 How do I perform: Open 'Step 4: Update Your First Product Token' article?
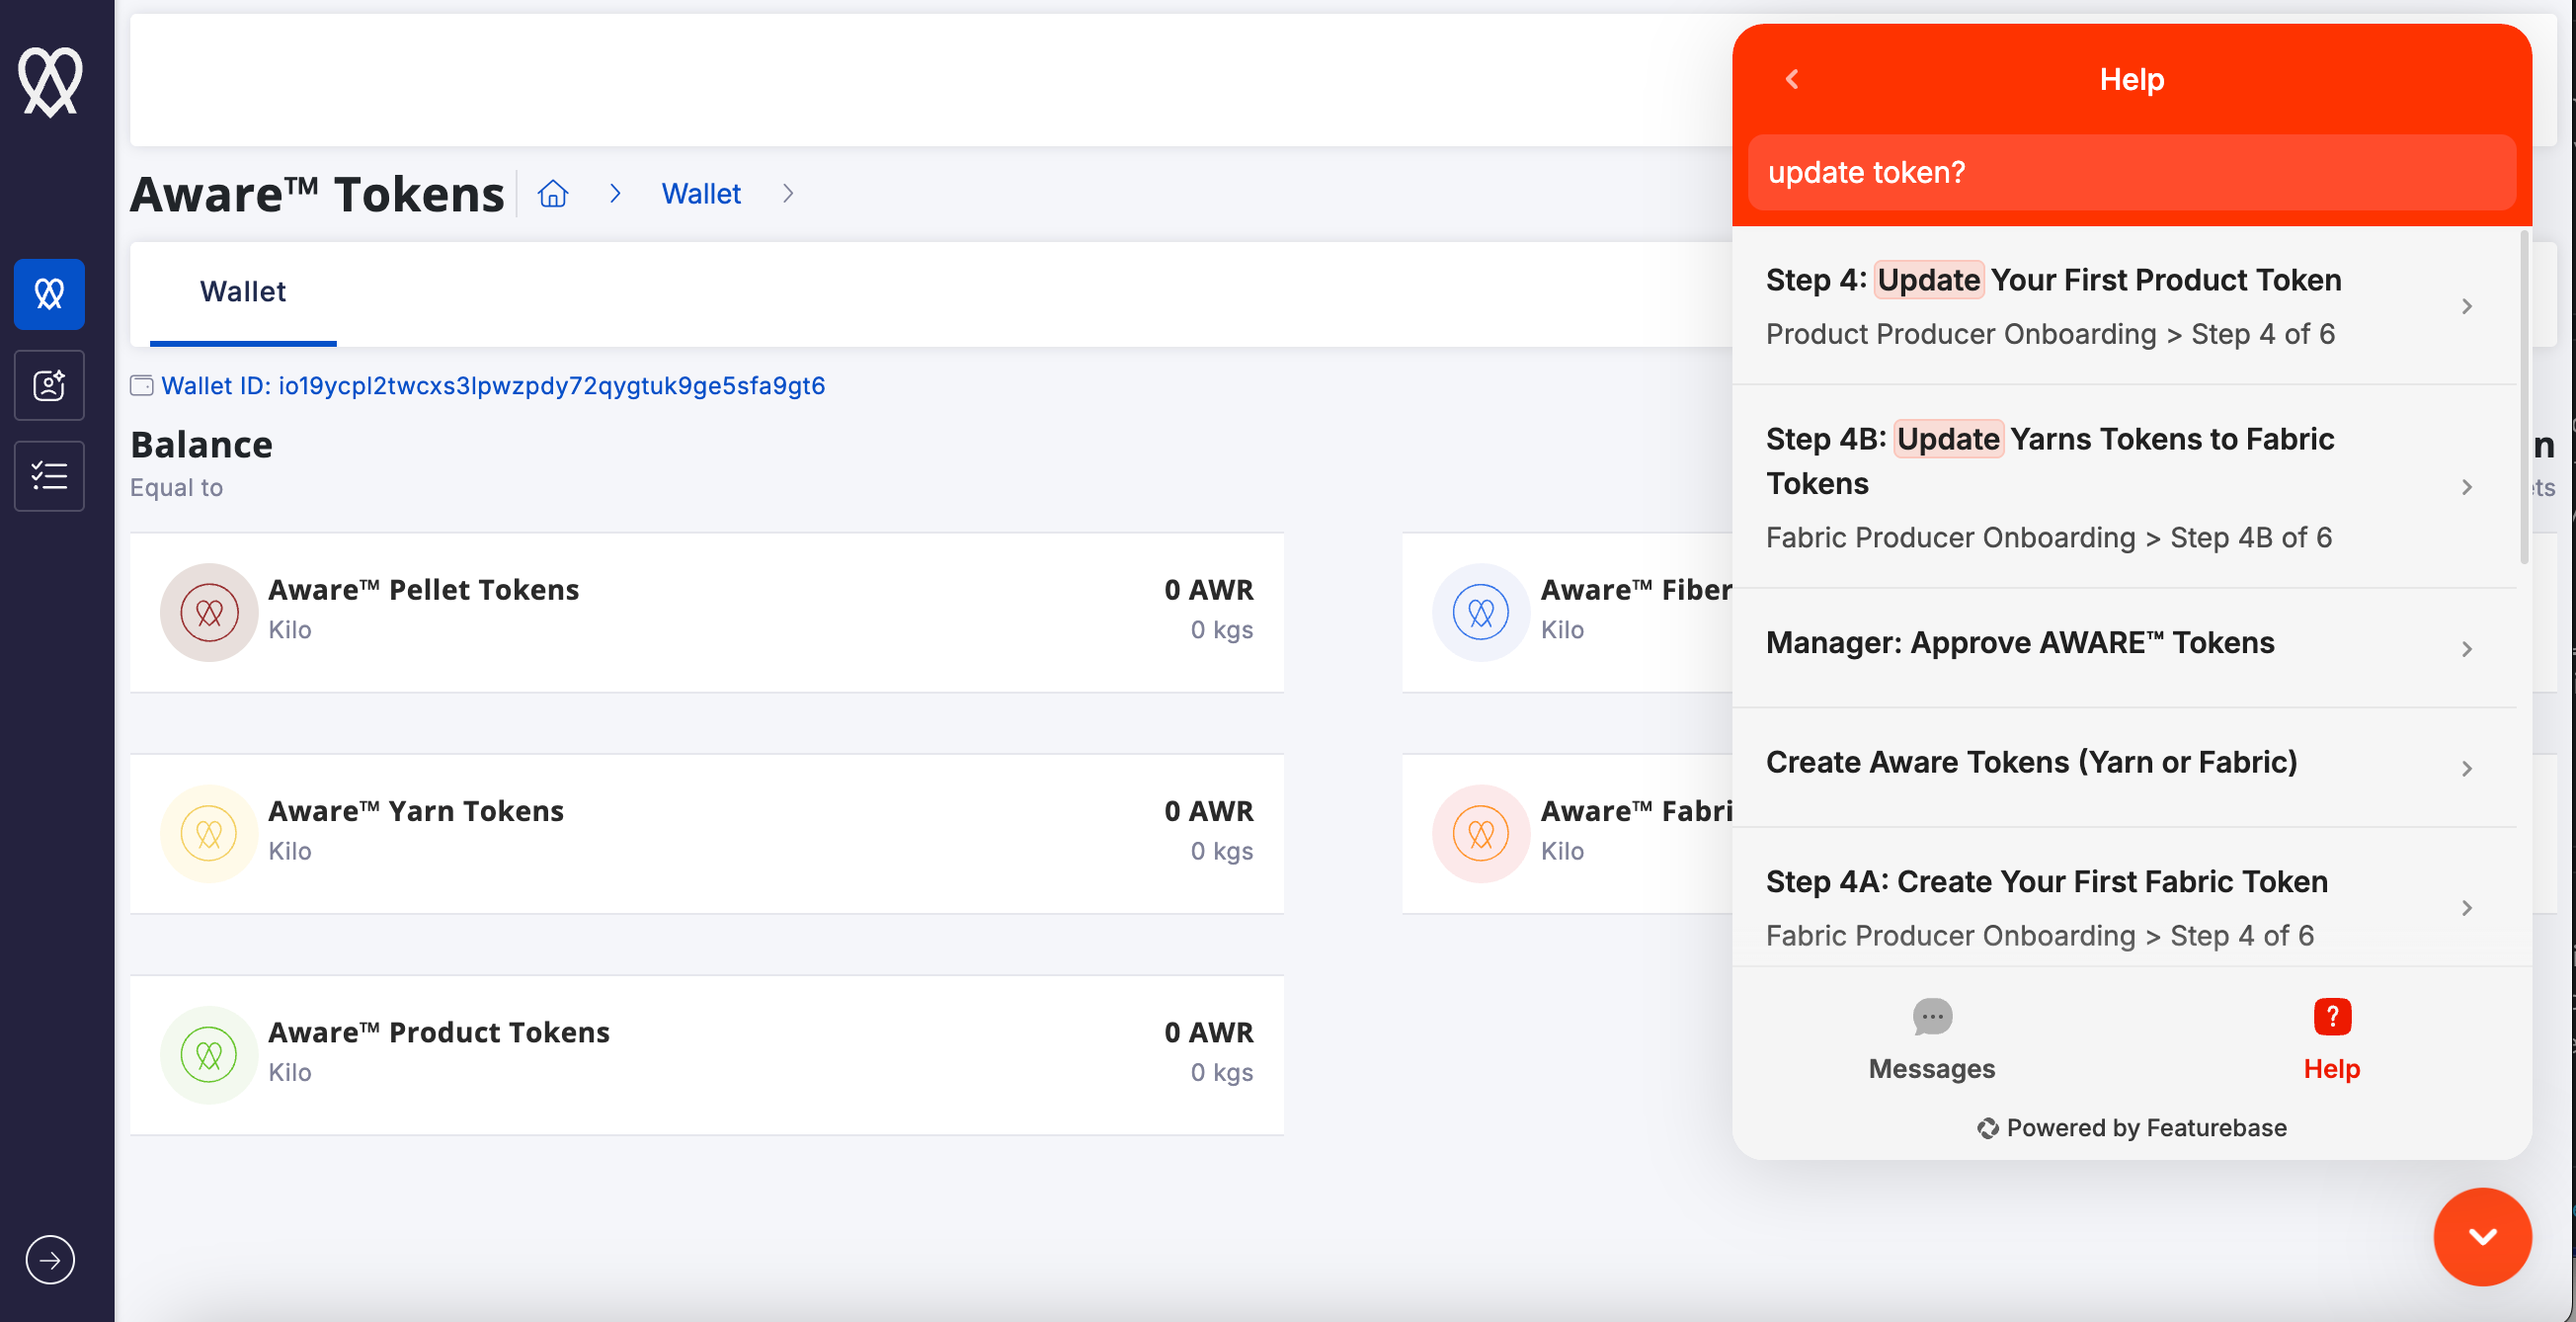pyautogui.click(x=2124, y=306)
